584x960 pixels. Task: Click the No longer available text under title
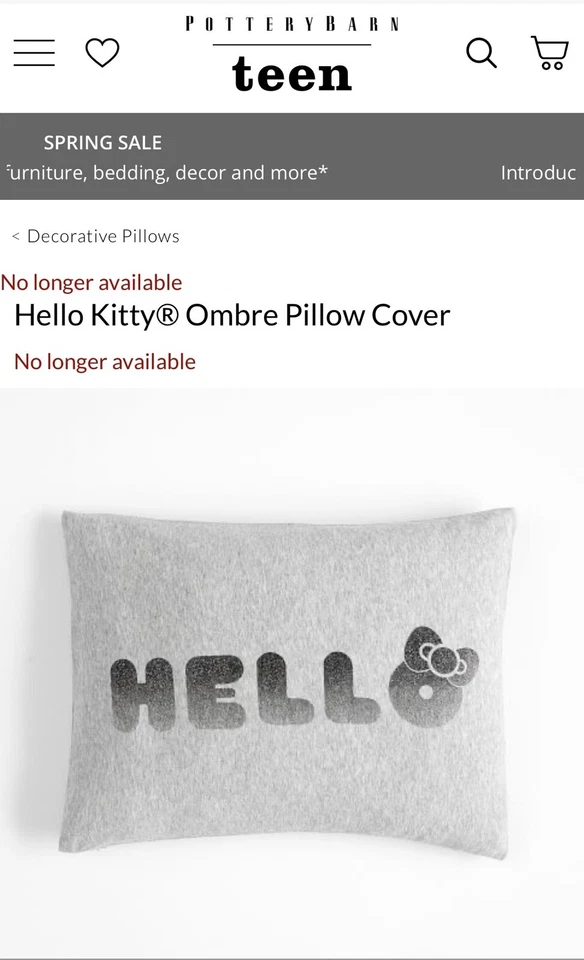point(105,362)
